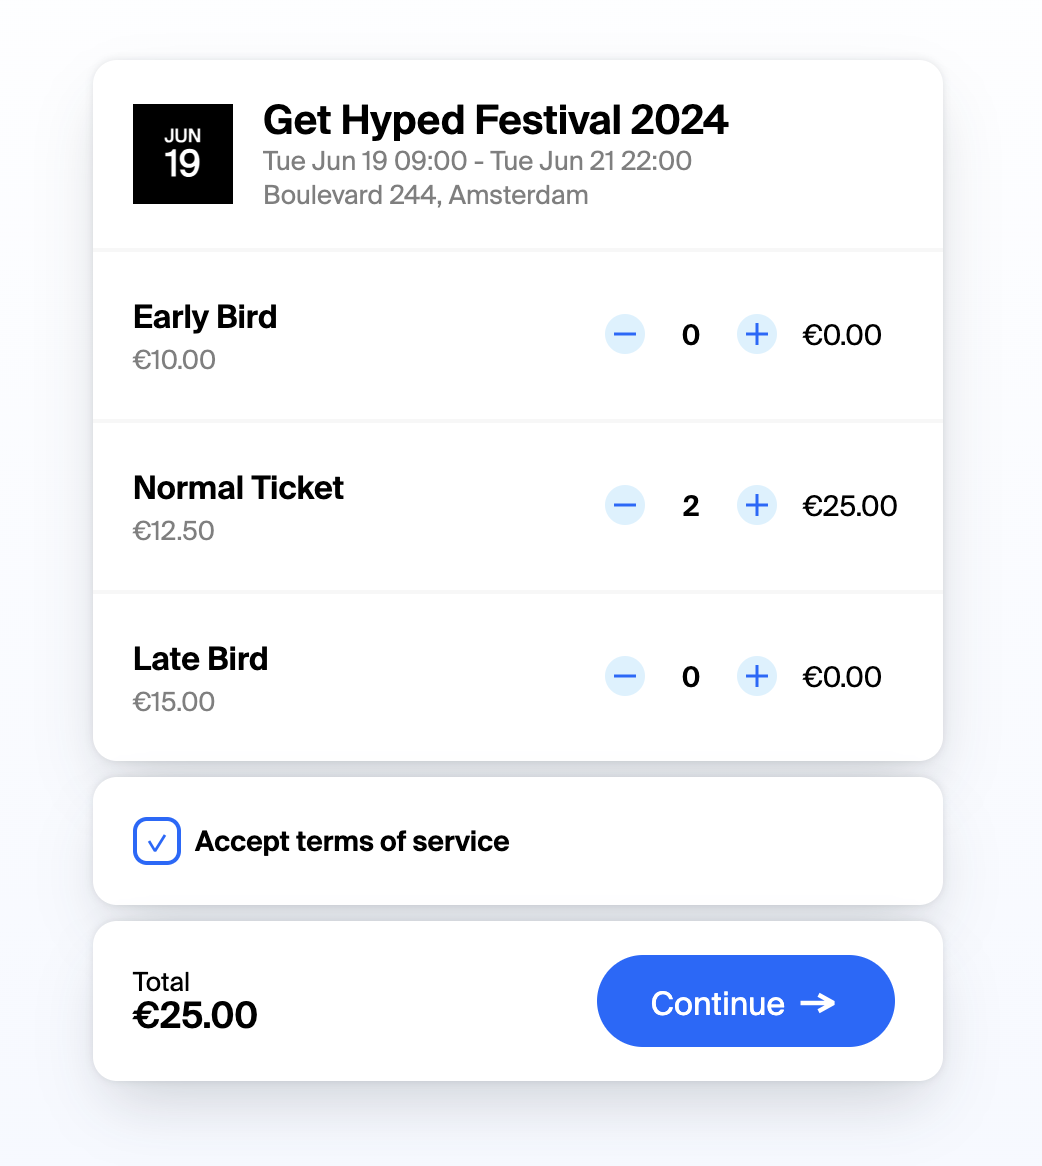Select the Get Hyped Festival 2024 title
This screenshot has width=1042, height=1166.
click(496, 120)
